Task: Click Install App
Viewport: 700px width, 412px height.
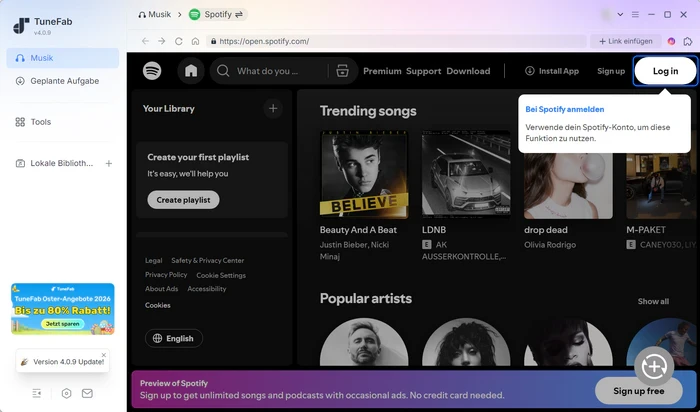Action: pyautogui.click(x=552, y=71)
